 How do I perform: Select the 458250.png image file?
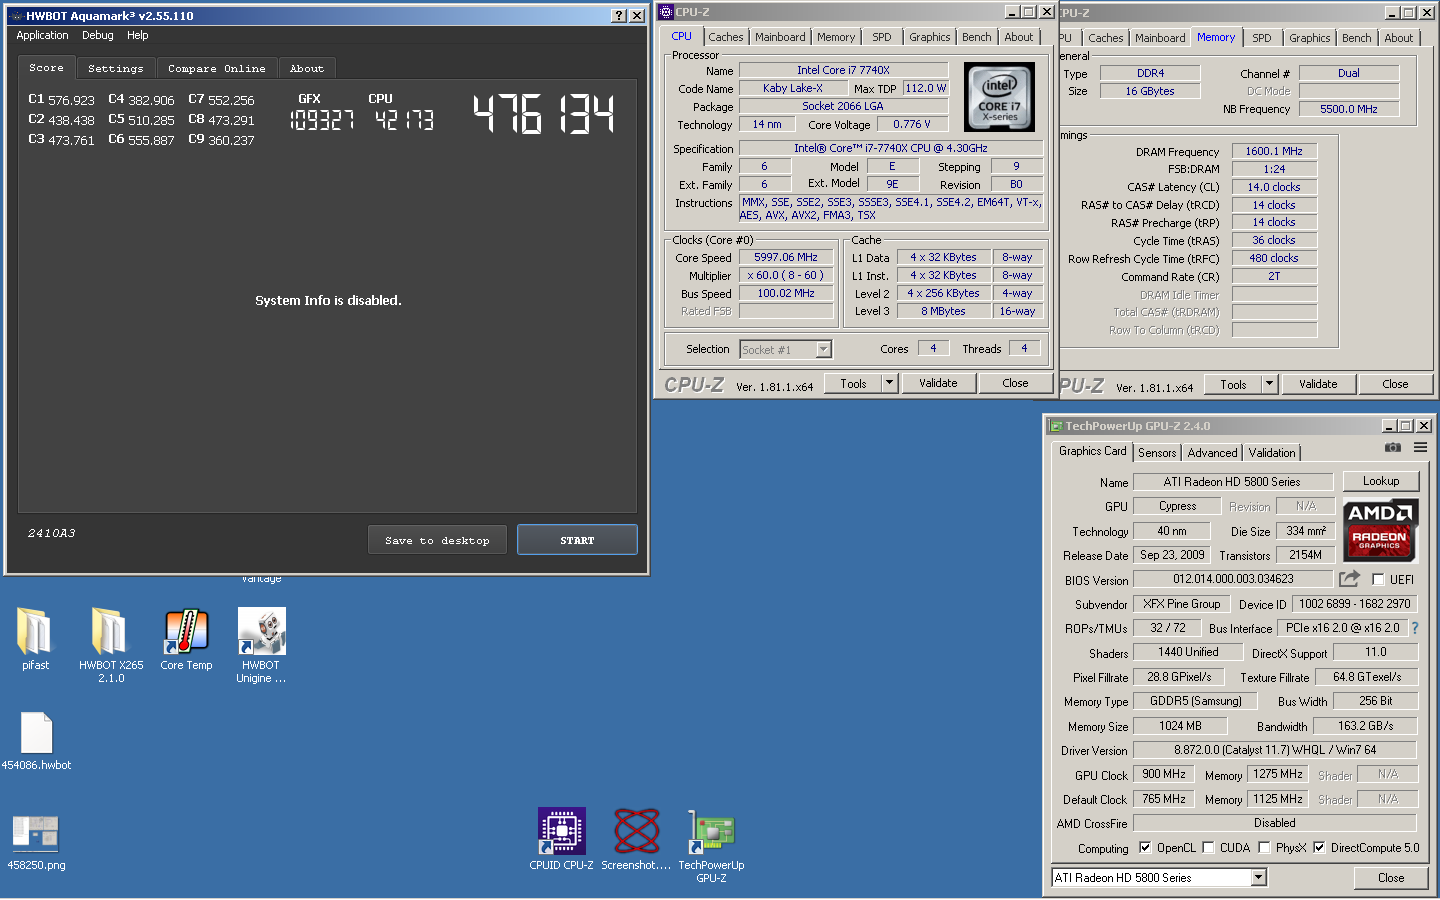point(36,840)
